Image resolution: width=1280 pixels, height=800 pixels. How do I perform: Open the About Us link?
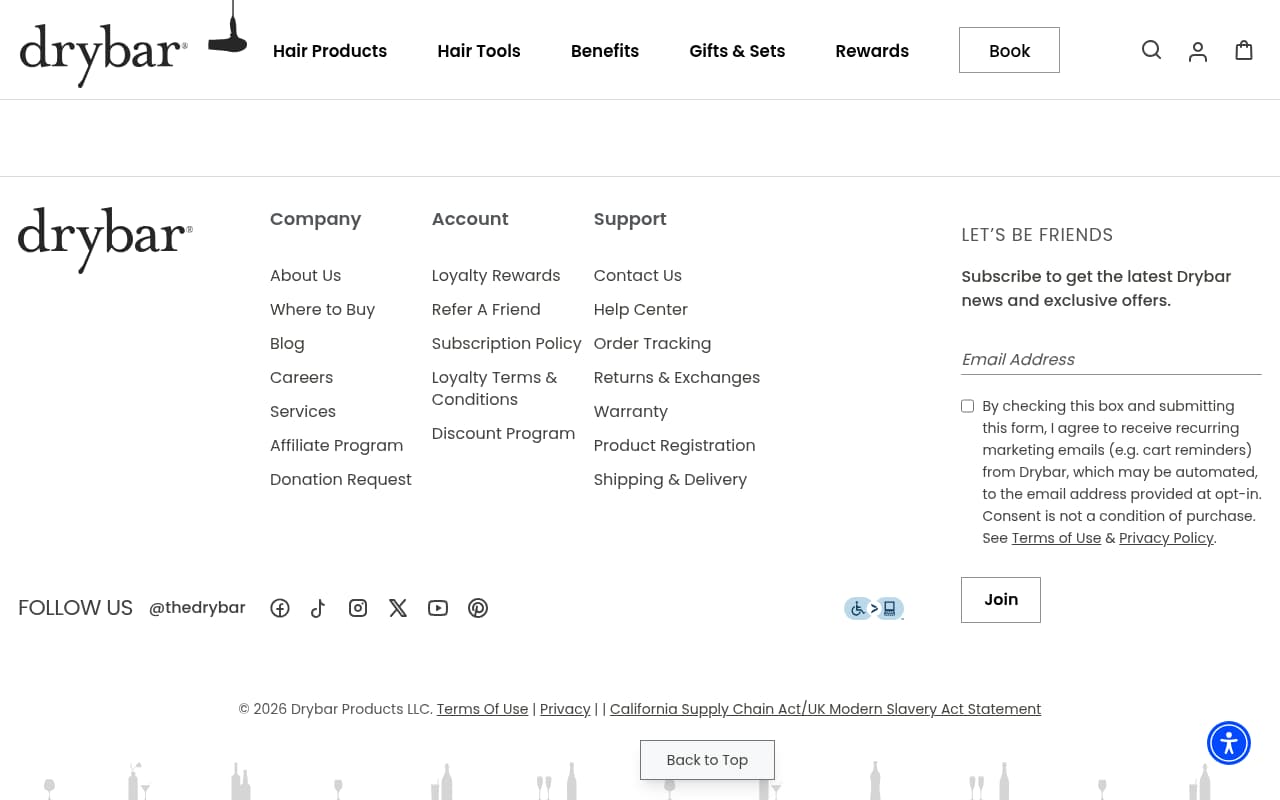coord(305,276)
